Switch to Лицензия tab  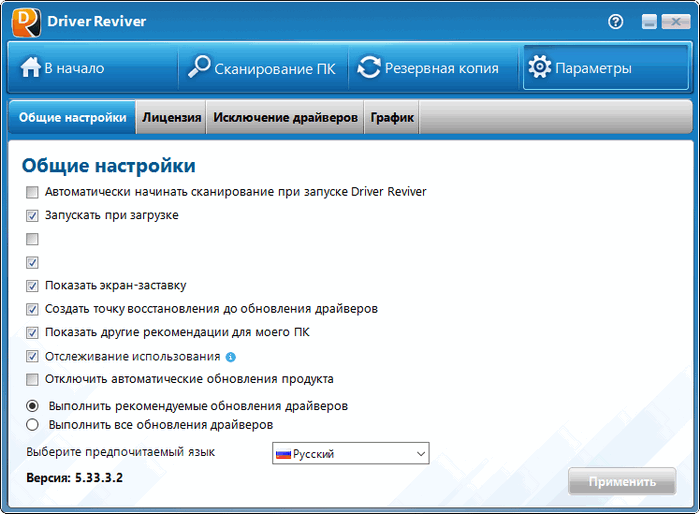(x=171, y=117)
